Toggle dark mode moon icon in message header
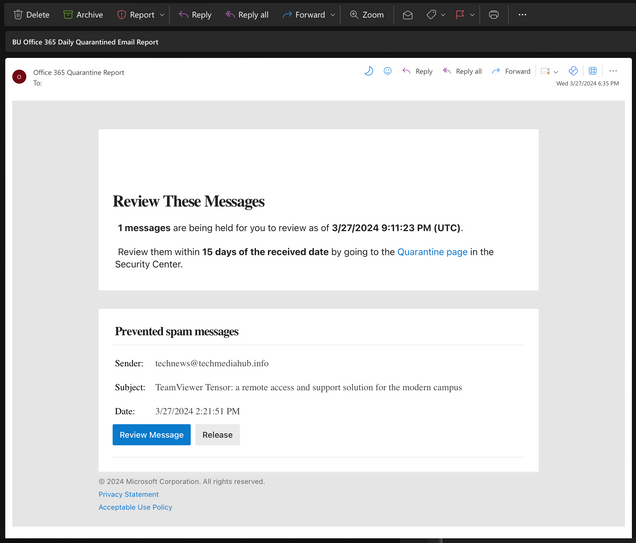 369,71
